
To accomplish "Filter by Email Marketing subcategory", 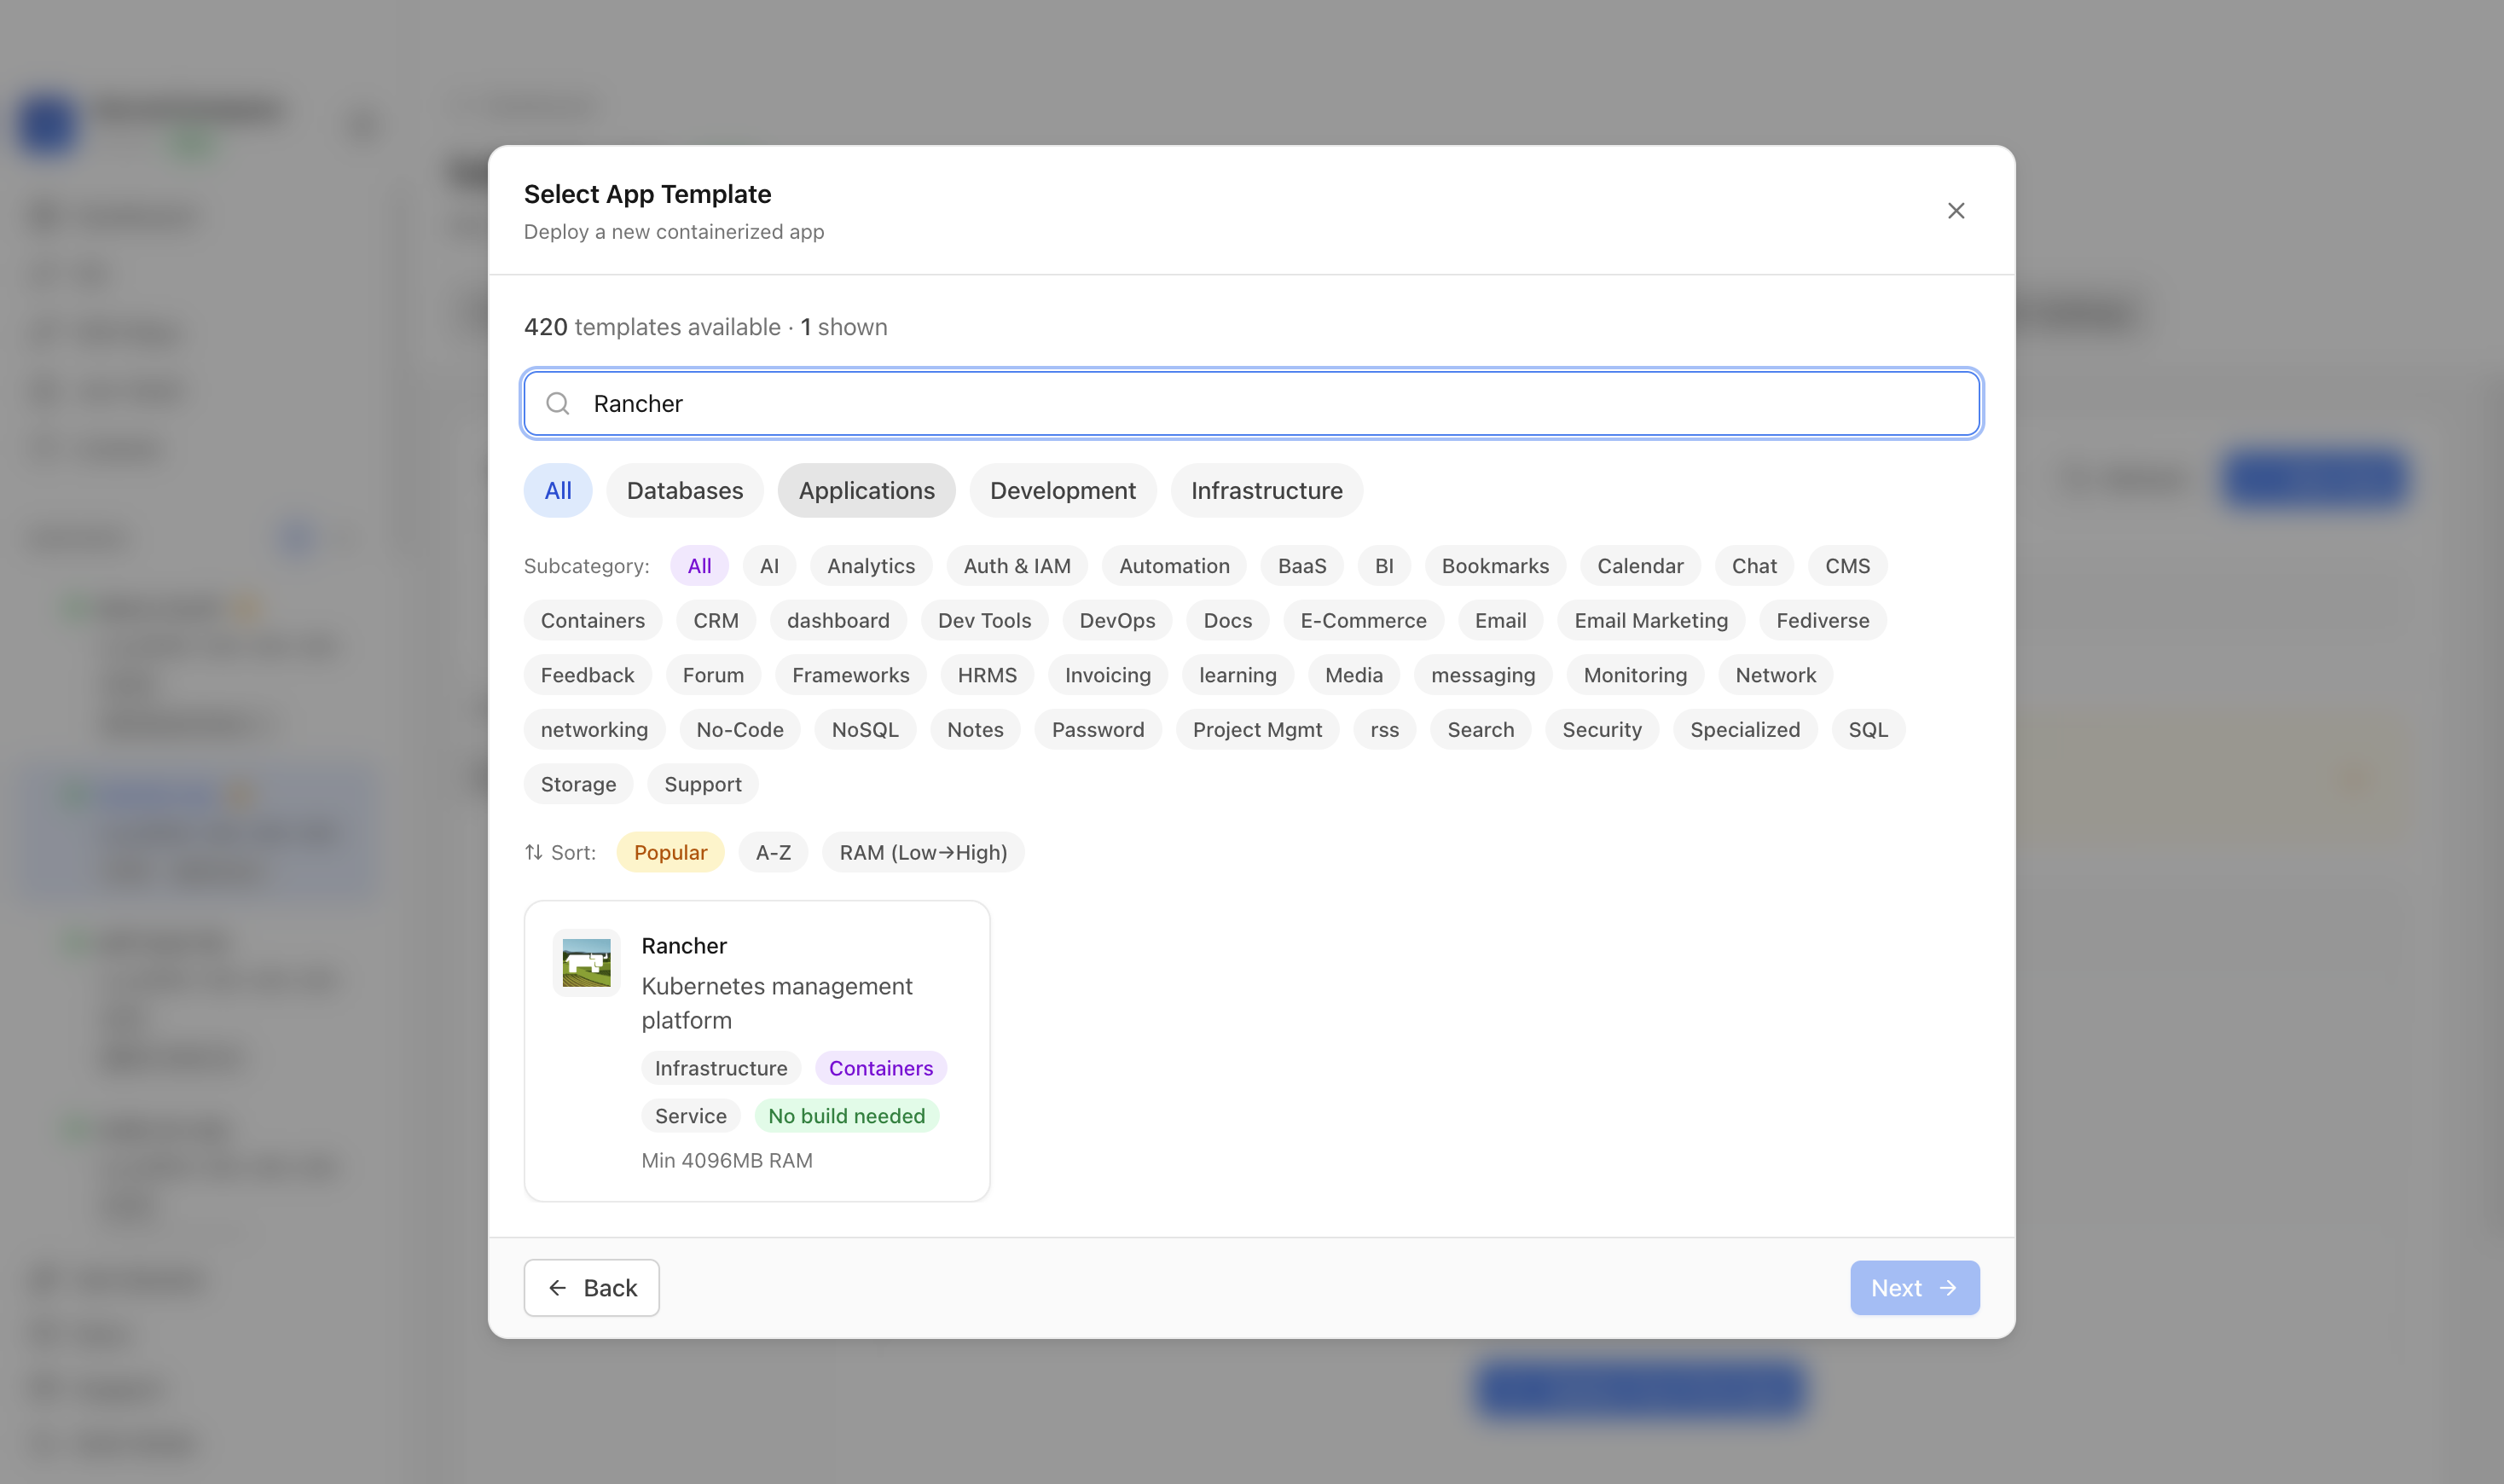I will 1651,620.
